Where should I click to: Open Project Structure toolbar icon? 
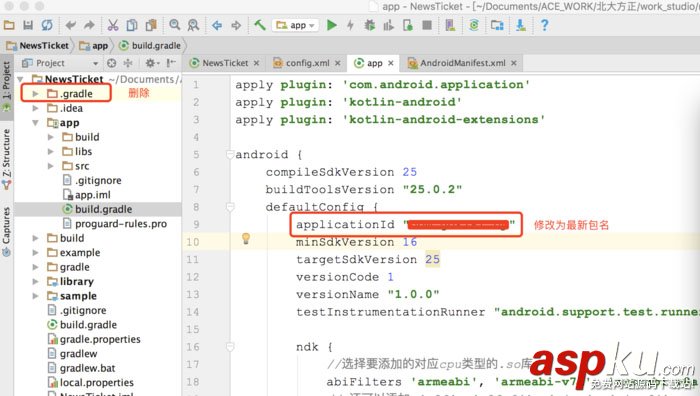click(x=497, y=25)
